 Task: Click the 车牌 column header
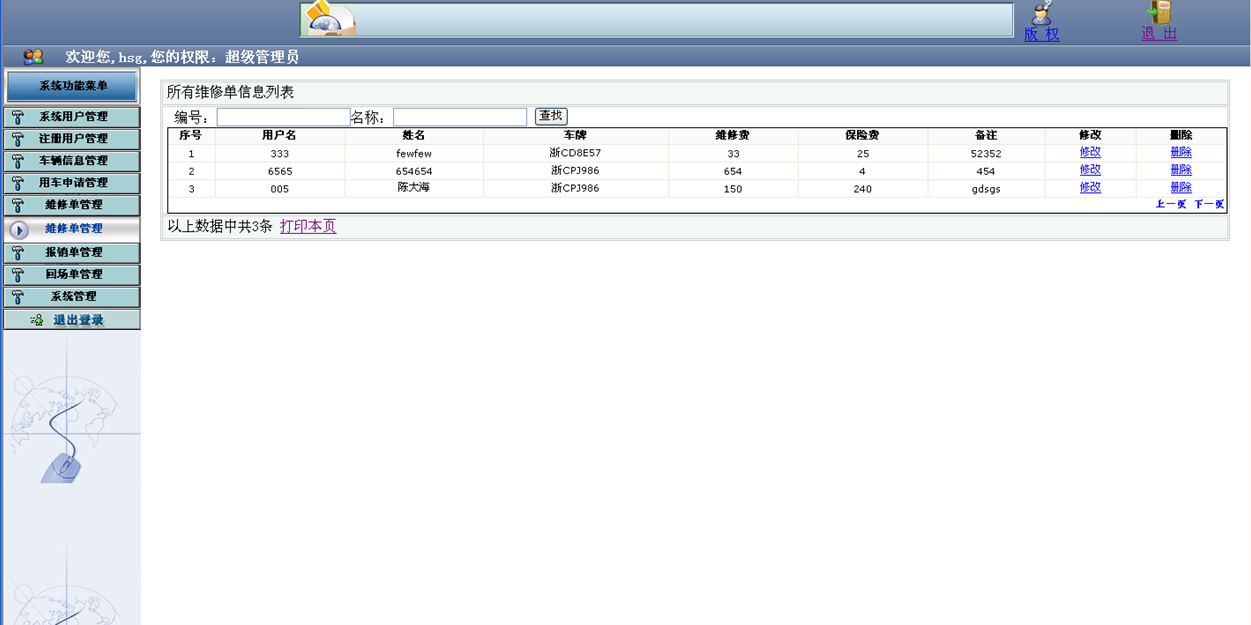575,135
